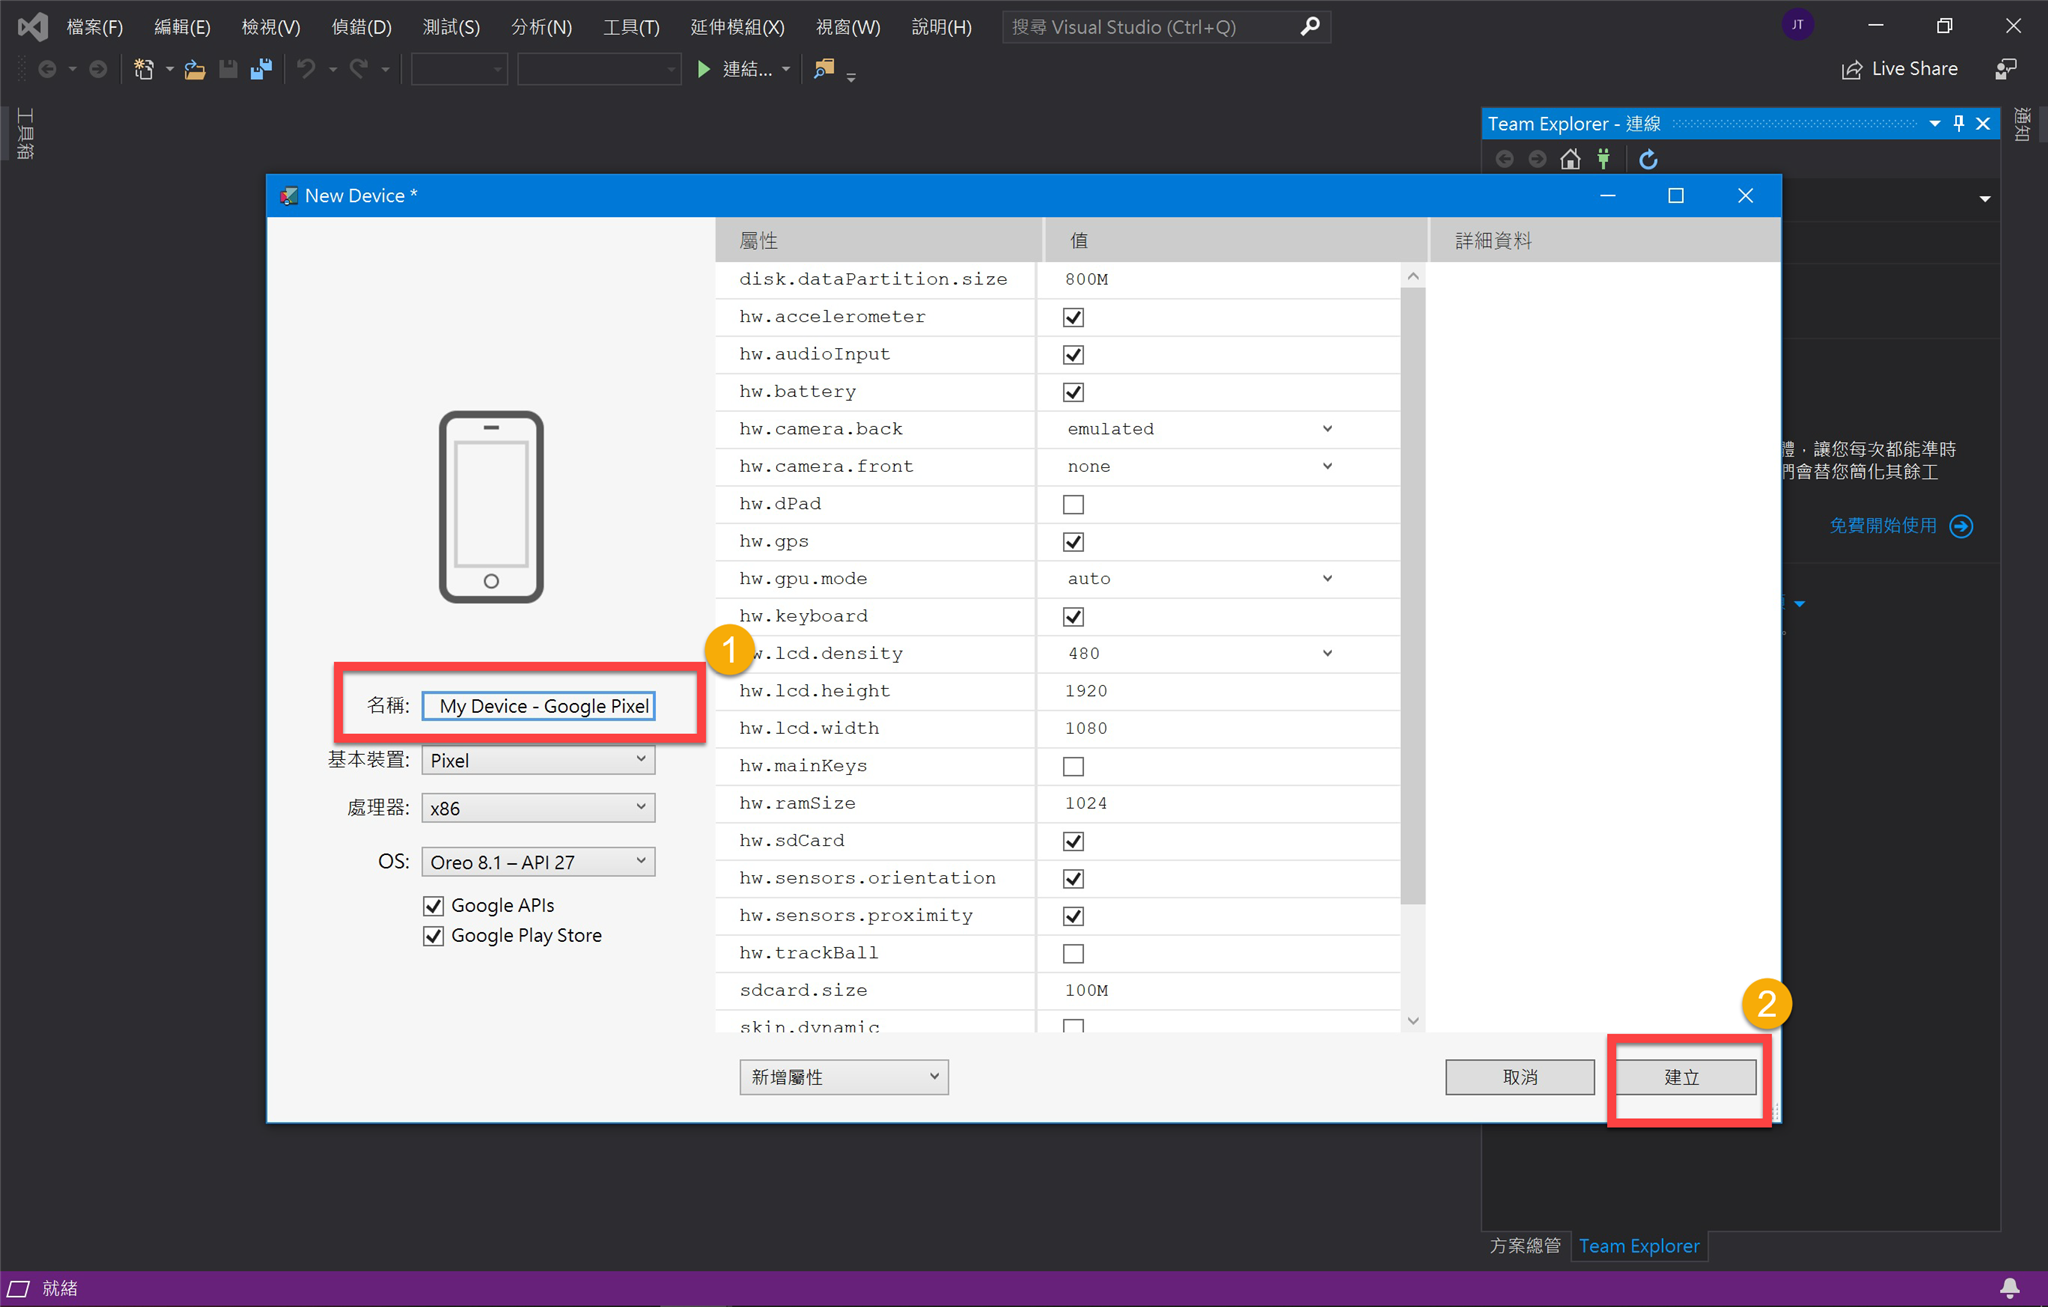This screenshot has height=1307, width=2048.
Task: Click inside the 名稱 device name field
Action: pos(538,705)
